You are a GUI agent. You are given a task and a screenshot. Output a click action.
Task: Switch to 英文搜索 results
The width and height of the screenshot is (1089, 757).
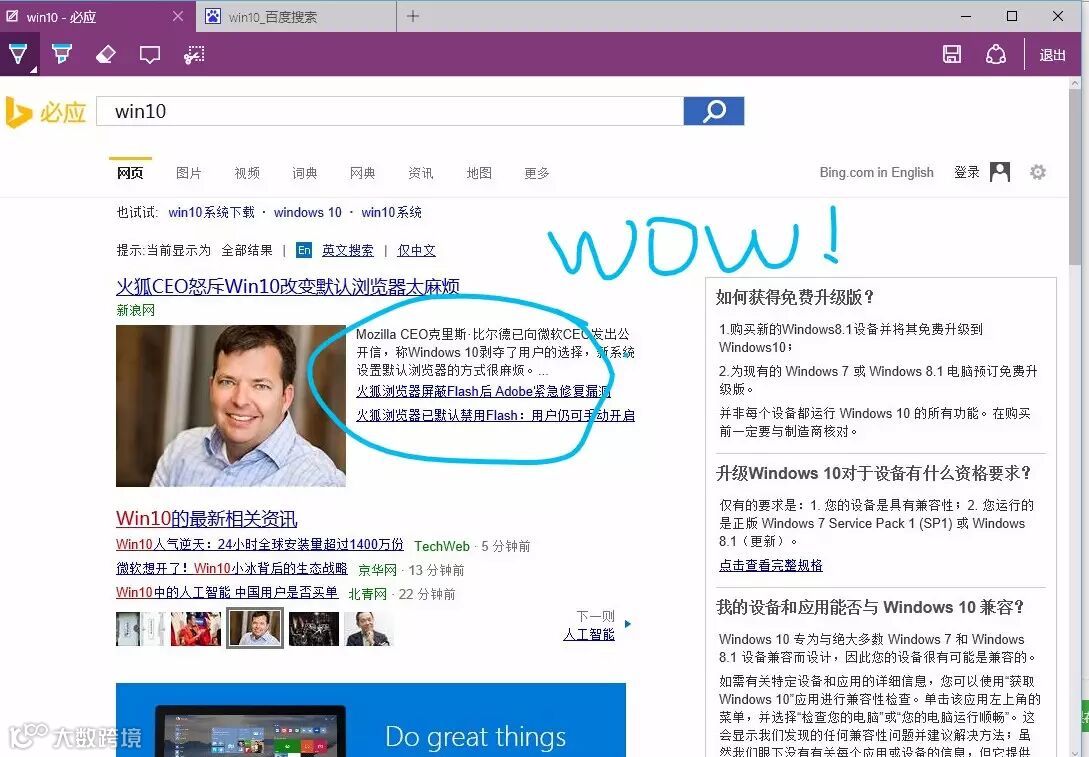point(347,250)
